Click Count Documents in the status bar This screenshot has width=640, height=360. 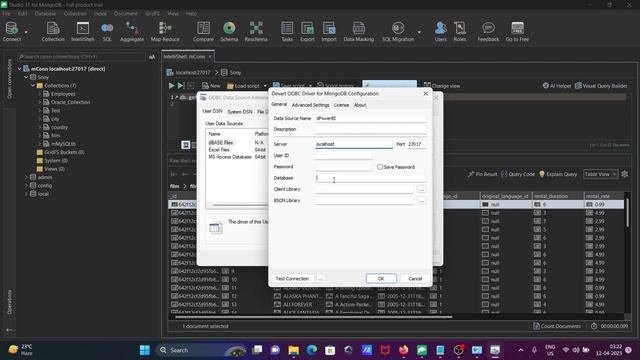pyautogui.click(x=557, y=326)
